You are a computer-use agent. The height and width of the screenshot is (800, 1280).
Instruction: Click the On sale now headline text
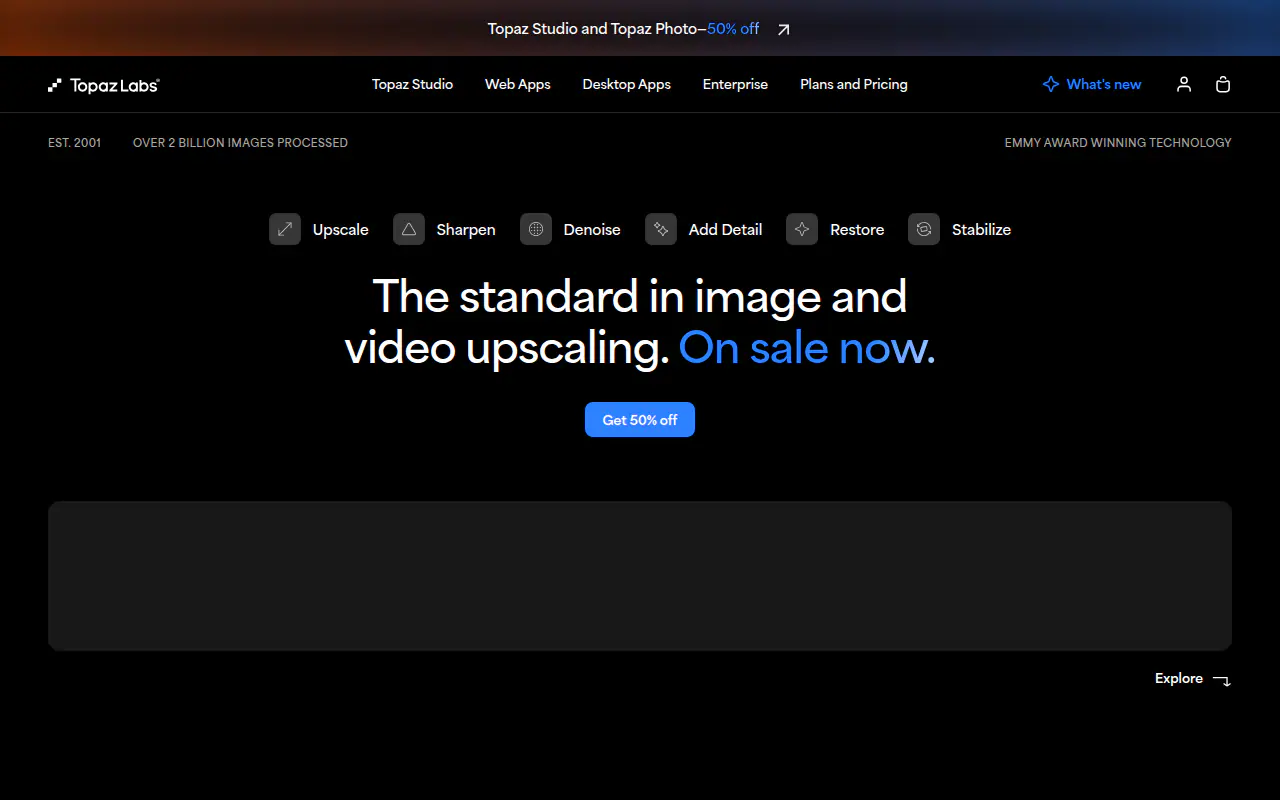(807, 348)
